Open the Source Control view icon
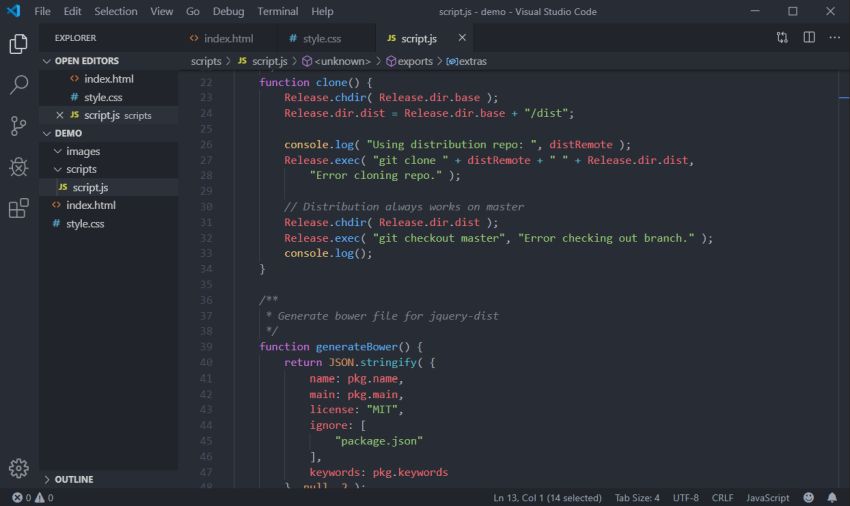 18,126
